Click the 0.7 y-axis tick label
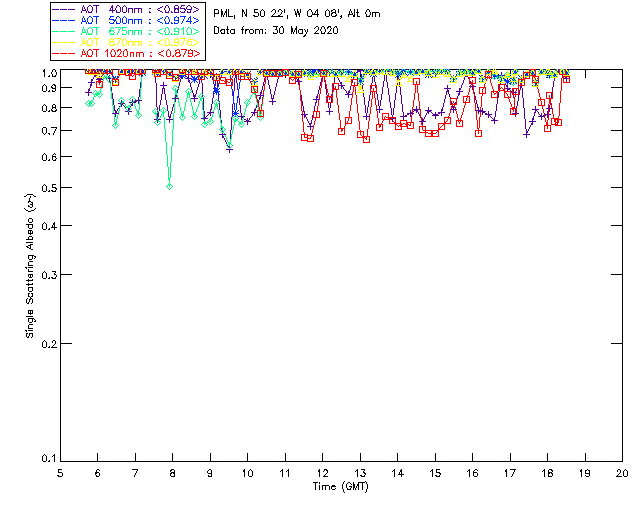 [49, 131]
